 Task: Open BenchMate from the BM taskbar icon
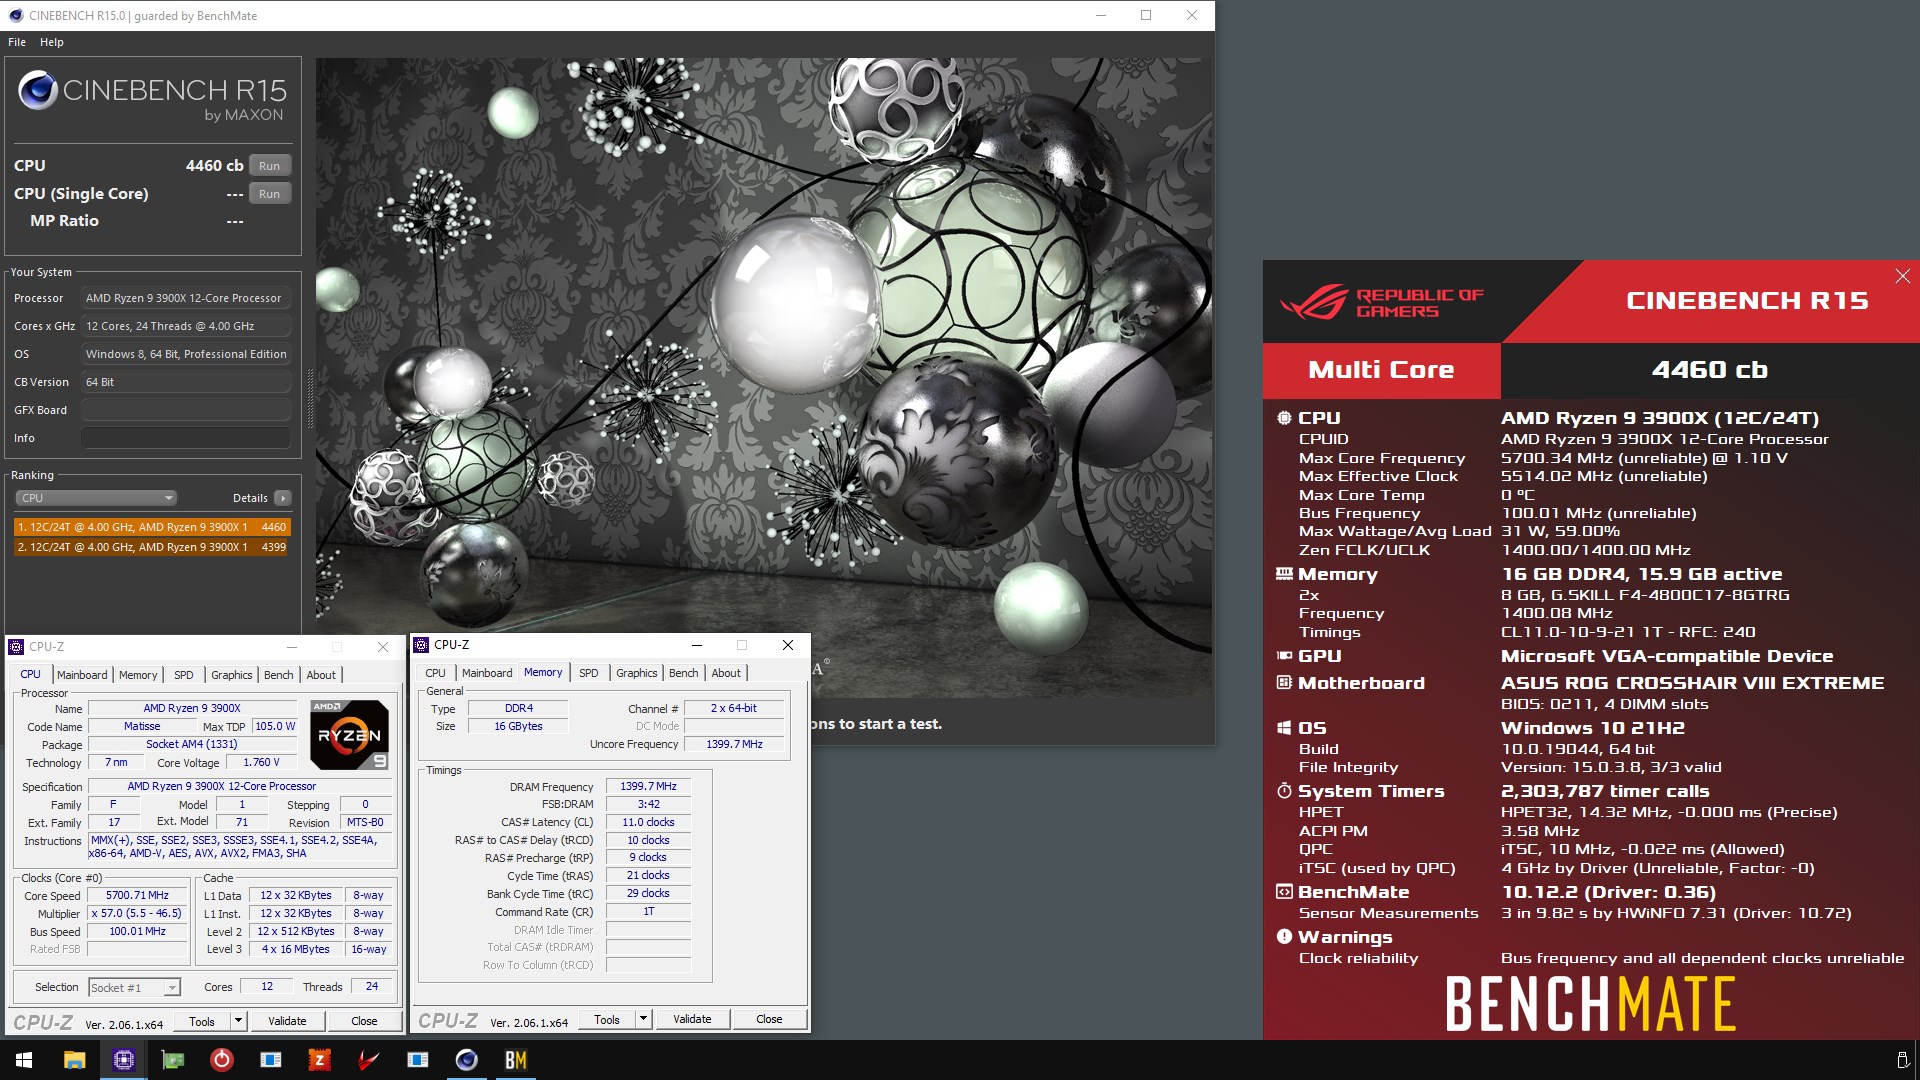tap(515, 1060)
